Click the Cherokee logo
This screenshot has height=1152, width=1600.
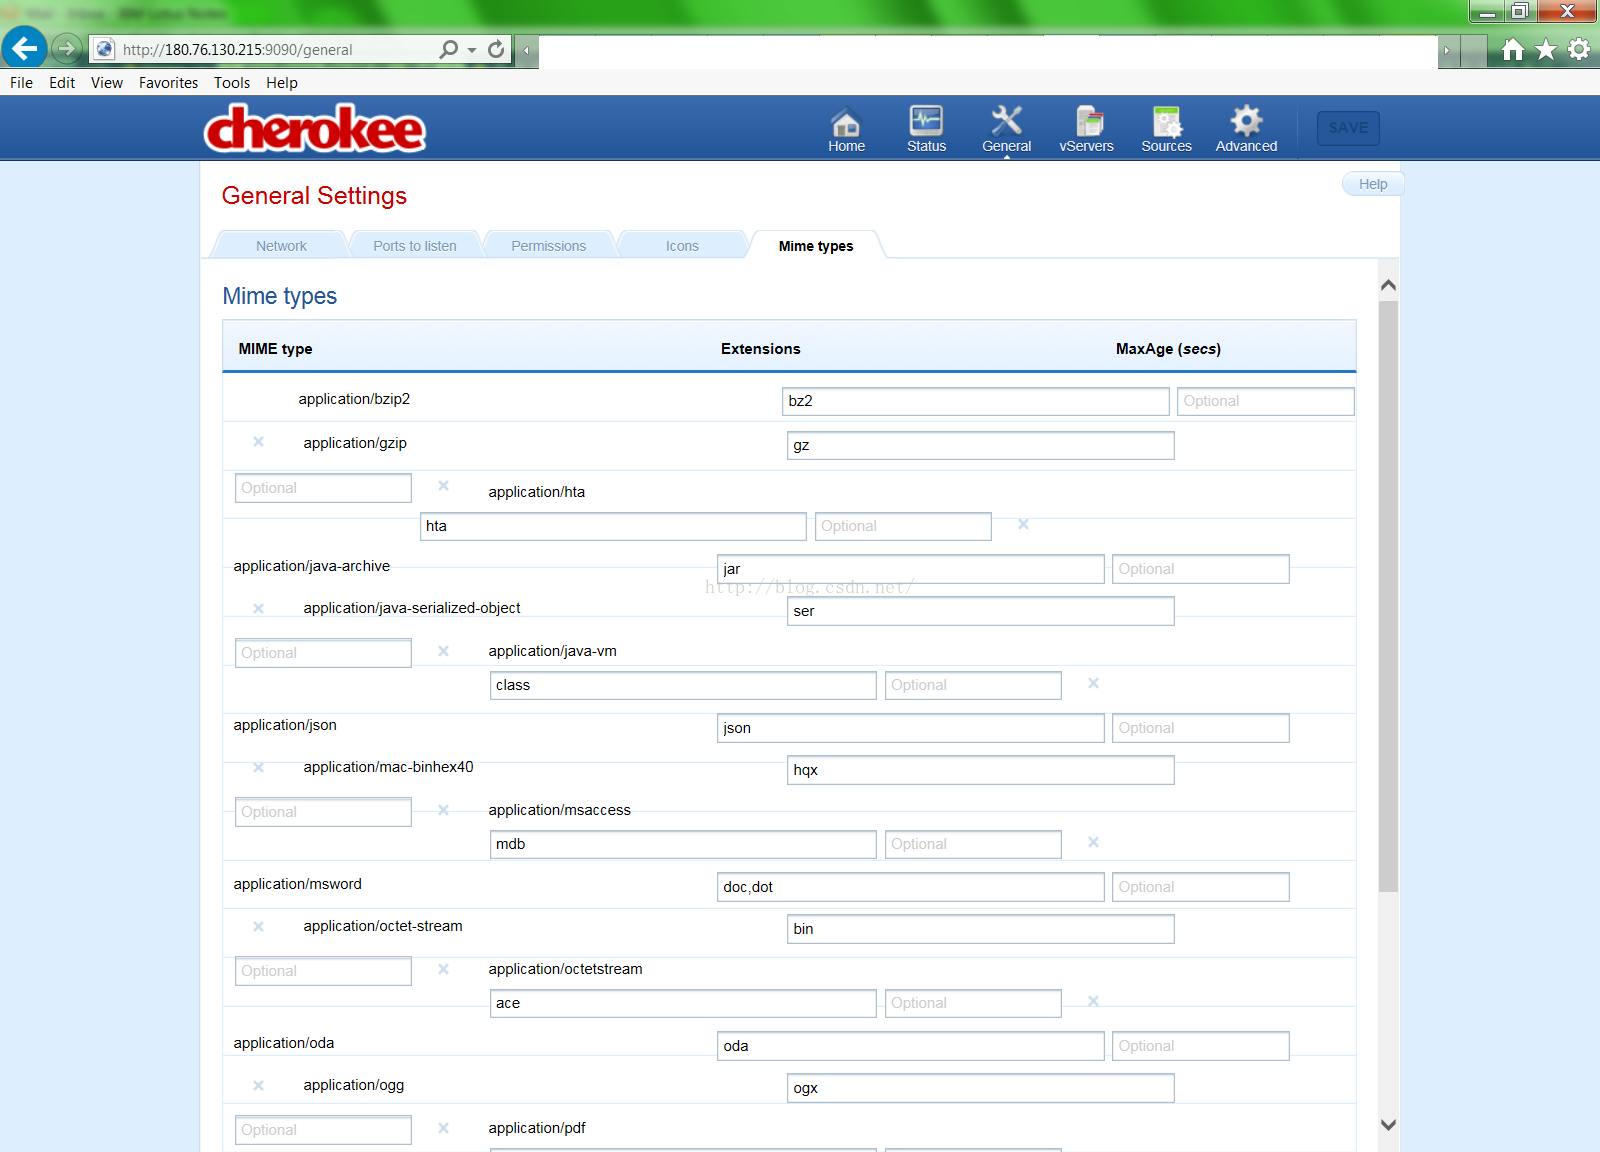315,129
